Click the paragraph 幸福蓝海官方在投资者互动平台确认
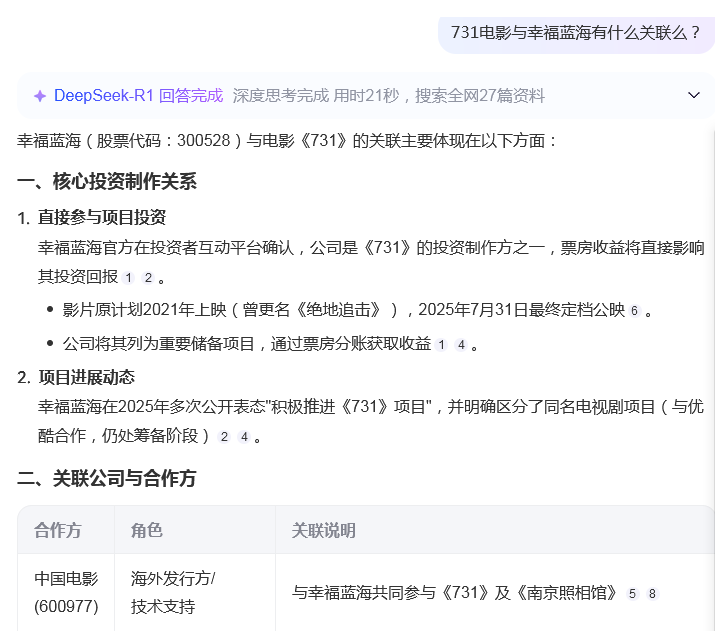This screenshot has width=715, height=631. [x=371, y=262]
